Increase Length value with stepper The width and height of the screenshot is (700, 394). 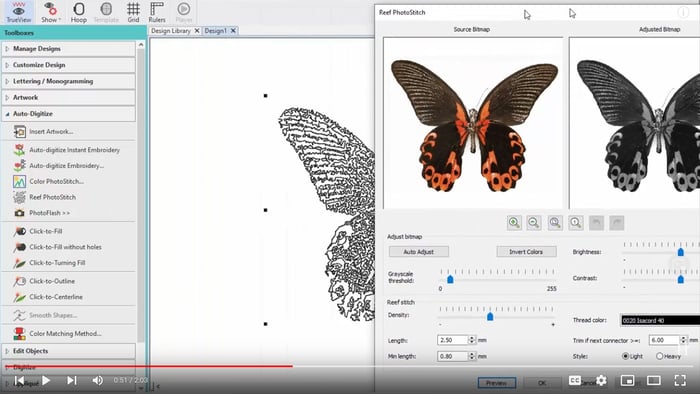[x=472, y=338]
